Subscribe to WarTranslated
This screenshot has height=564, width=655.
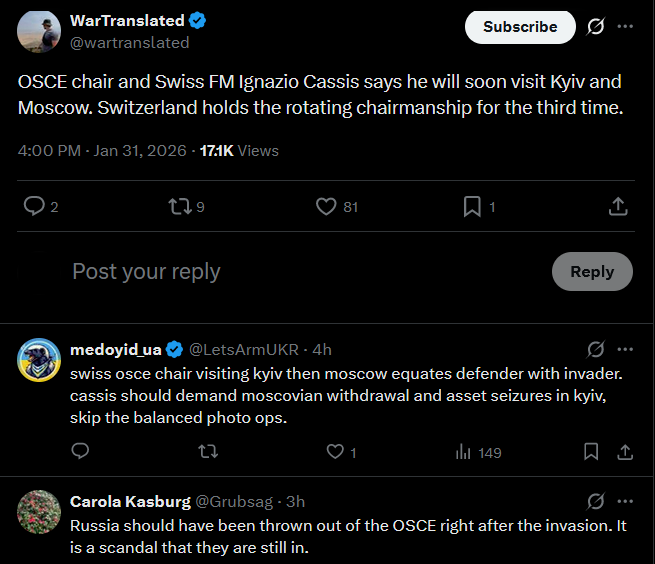[520, 27]
